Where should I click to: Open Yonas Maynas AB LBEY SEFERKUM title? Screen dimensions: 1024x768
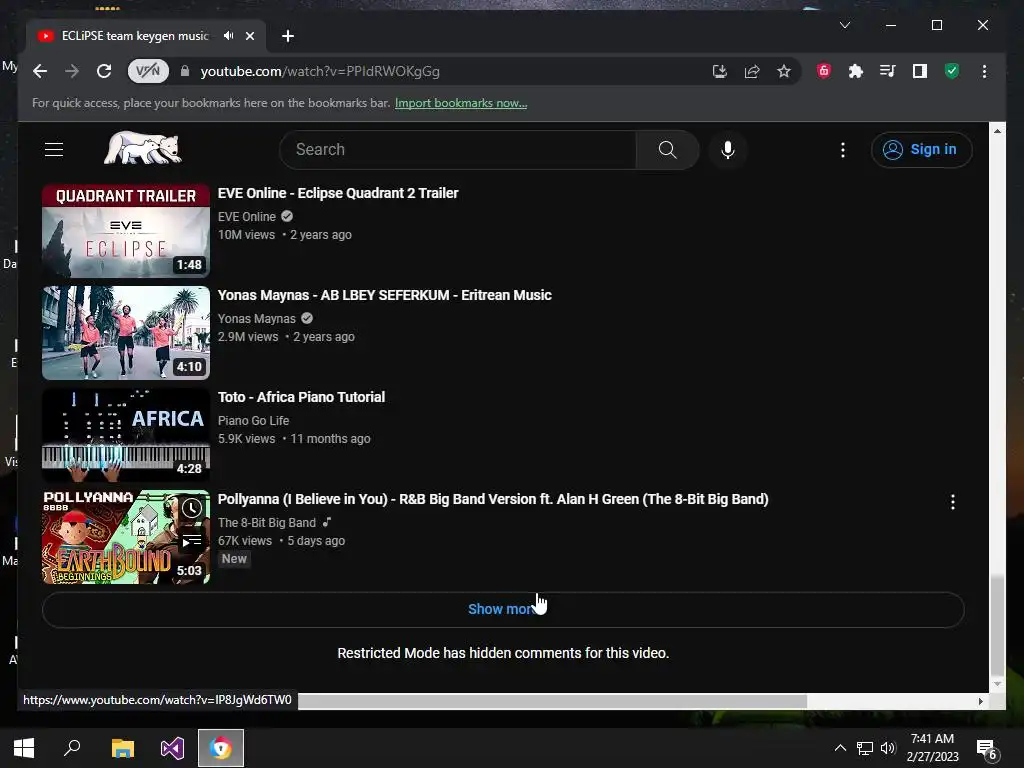coord(385,295)
